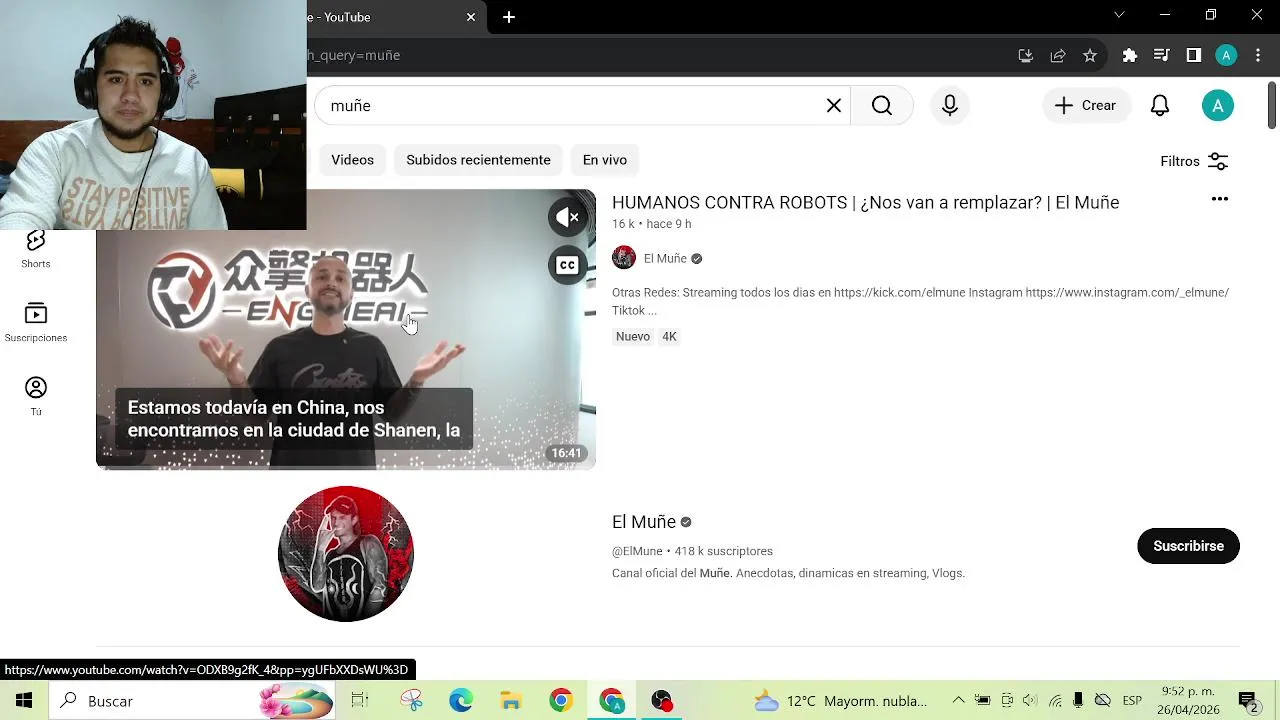The width and height of the screenshot is (1280, 720).
Task: Open the Chrome three-dot menu
Action: (x=1258, y=55)
